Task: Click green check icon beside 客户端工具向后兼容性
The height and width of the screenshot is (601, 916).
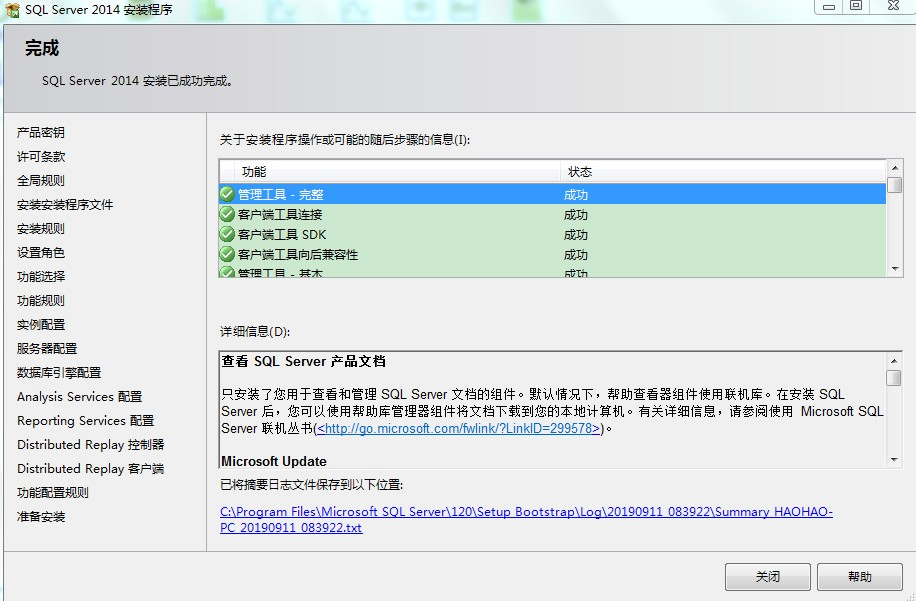Action: click(227, 254)
